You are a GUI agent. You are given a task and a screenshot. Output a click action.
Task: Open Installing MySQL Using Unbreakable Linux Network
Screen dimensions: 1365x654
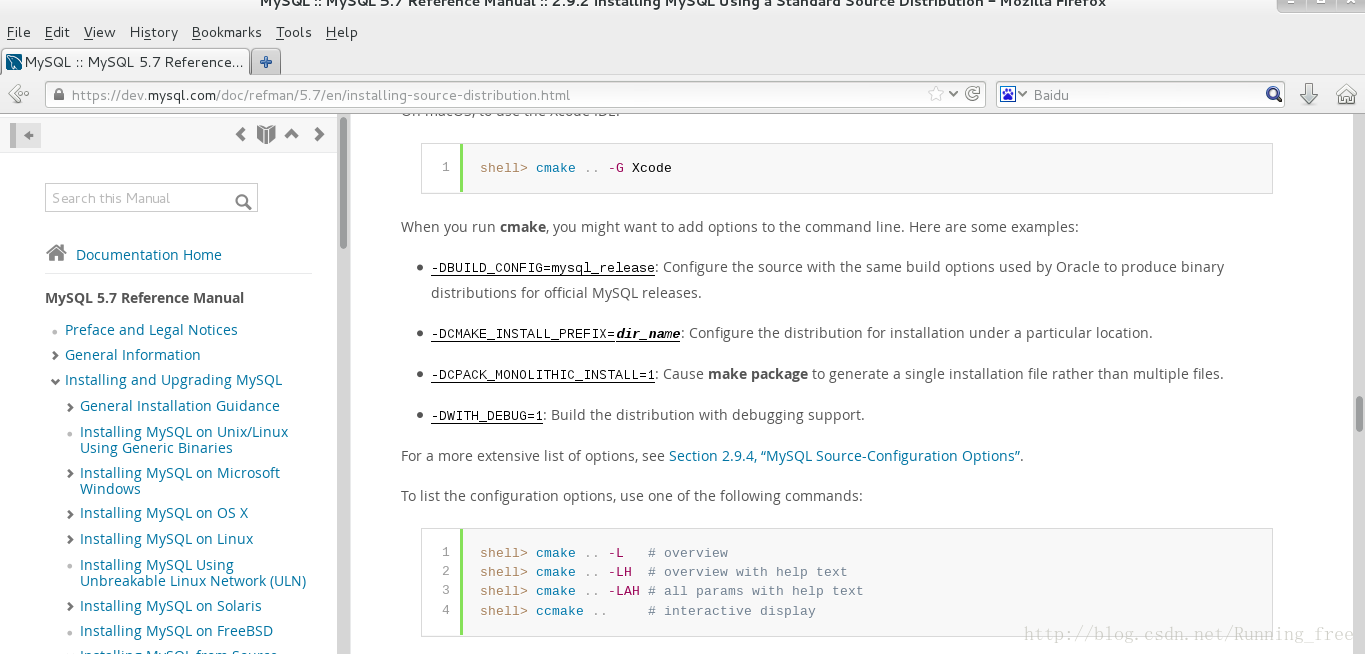click(193, 573)
